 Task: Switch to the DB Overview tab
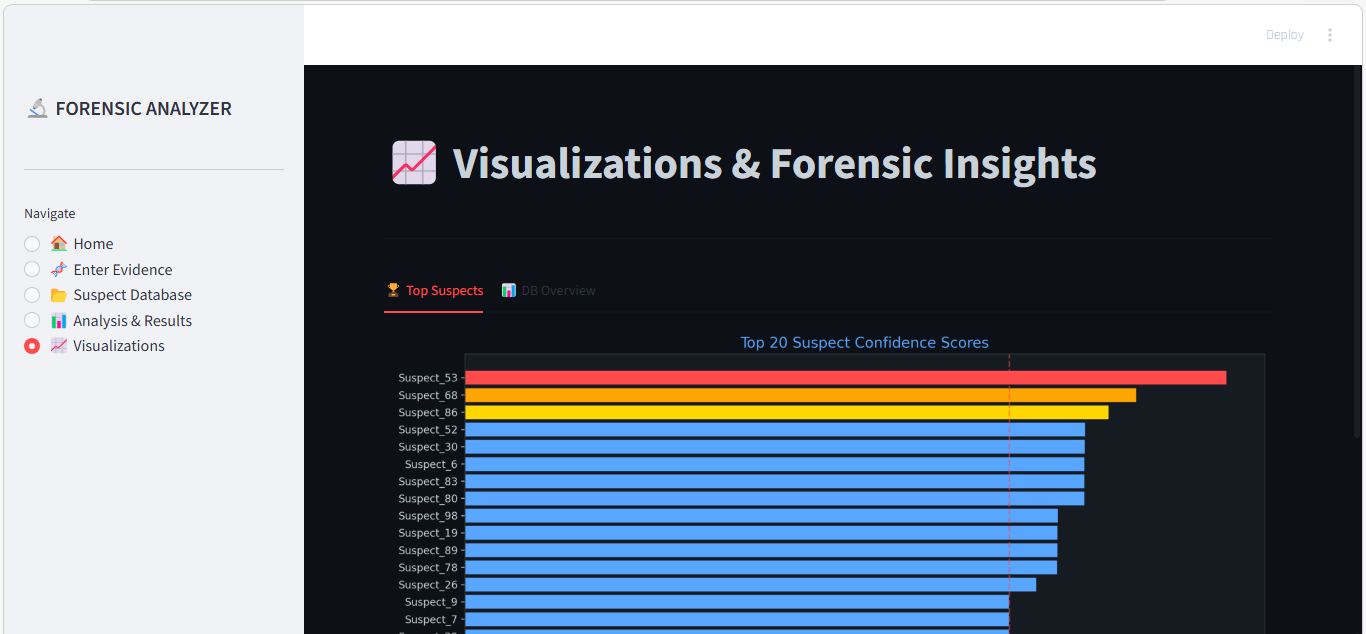coord(548,291)
